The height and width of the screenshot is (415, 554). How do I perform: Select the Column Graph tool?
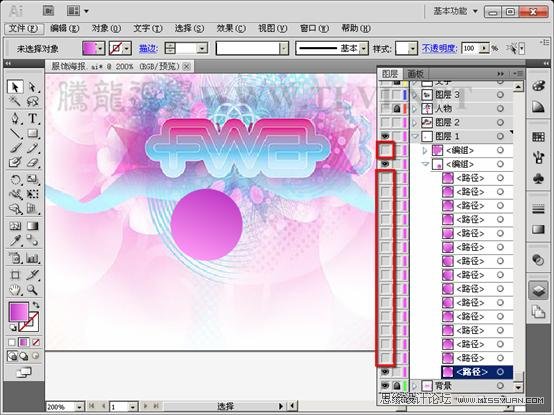click(x=33, y=259)
